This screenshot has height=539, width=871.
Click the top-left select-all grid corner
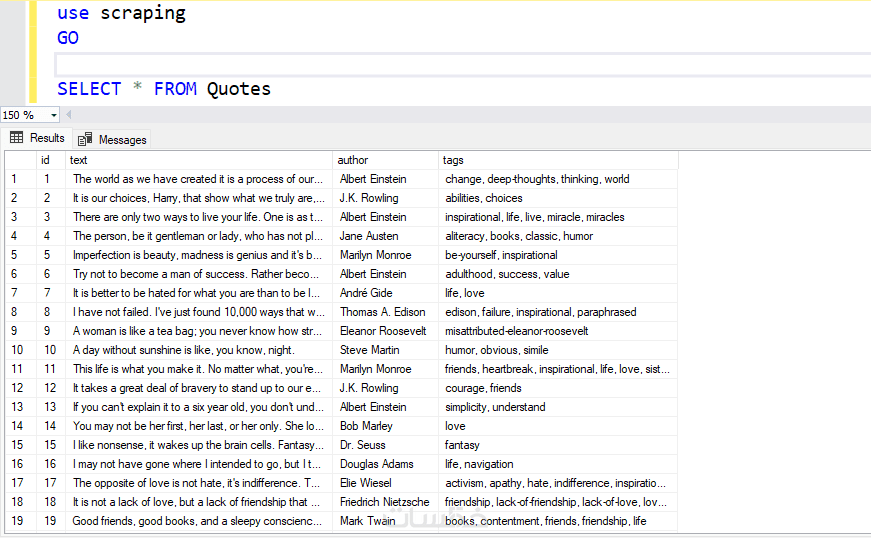[x=20, y=160]
